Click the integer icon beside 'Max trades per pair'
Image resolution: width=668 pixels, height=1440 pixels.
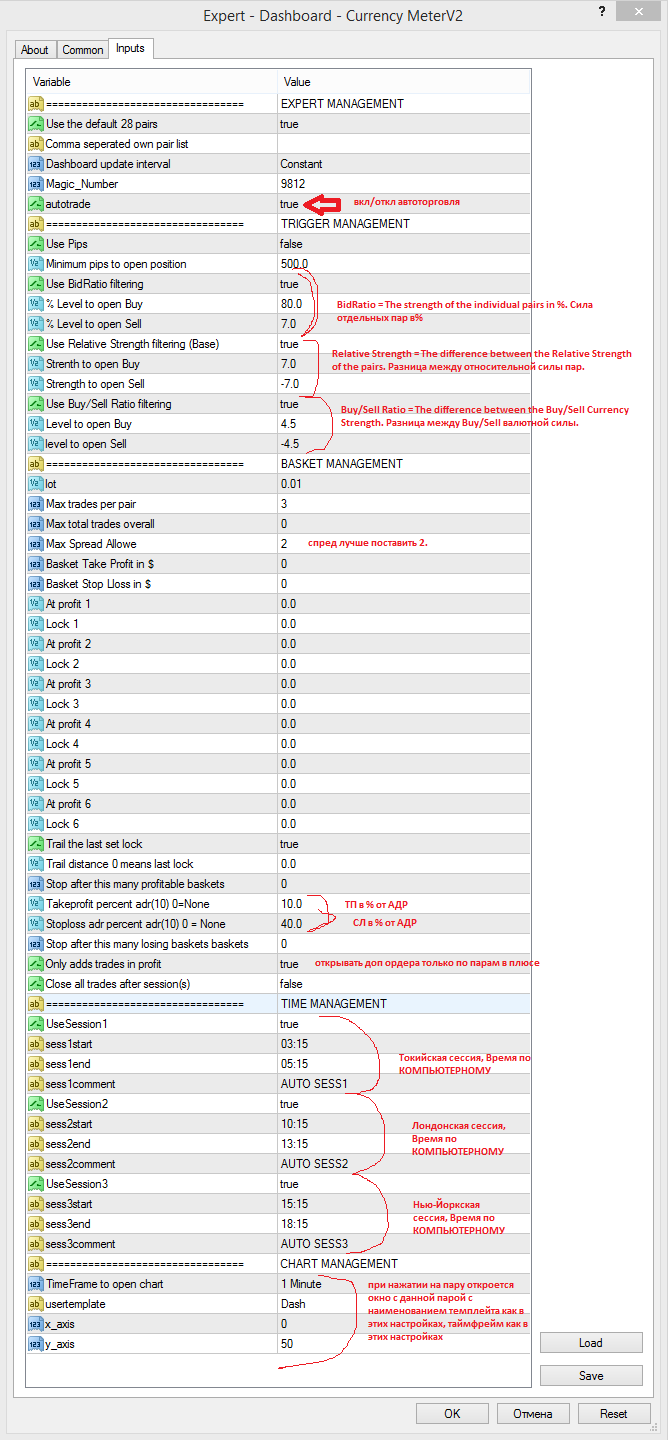point(35,504)
